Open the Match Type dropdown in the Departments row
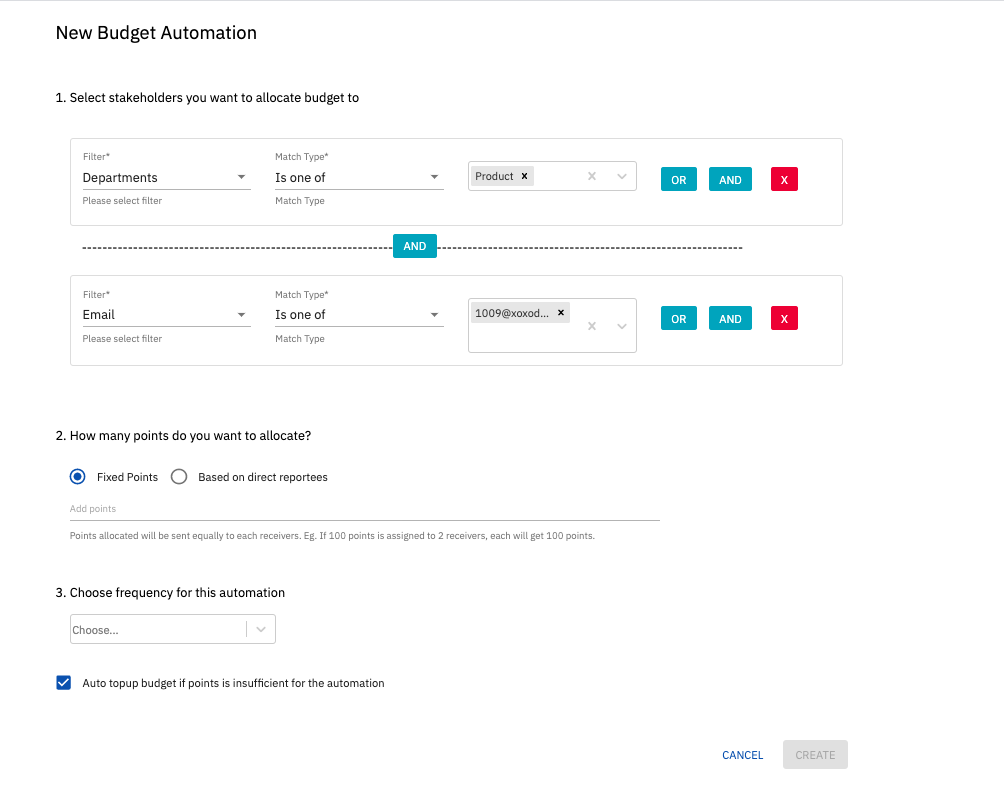This screenshot has height=790, width=1004. (x=359, y=177)
